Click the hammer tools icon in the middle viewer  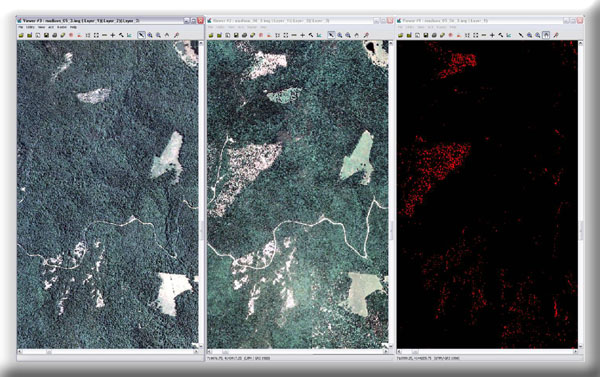click(x=311, y=35)
